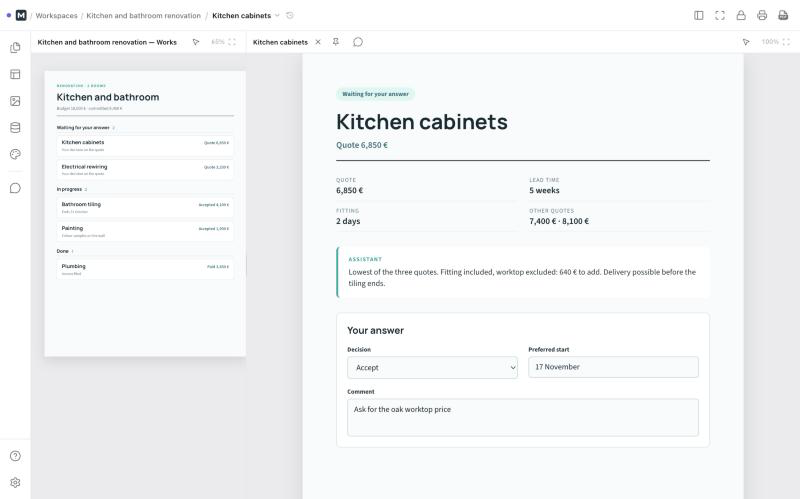800x499 pixels.
Task: Click the Assistant note text
Action: point(522,278)
